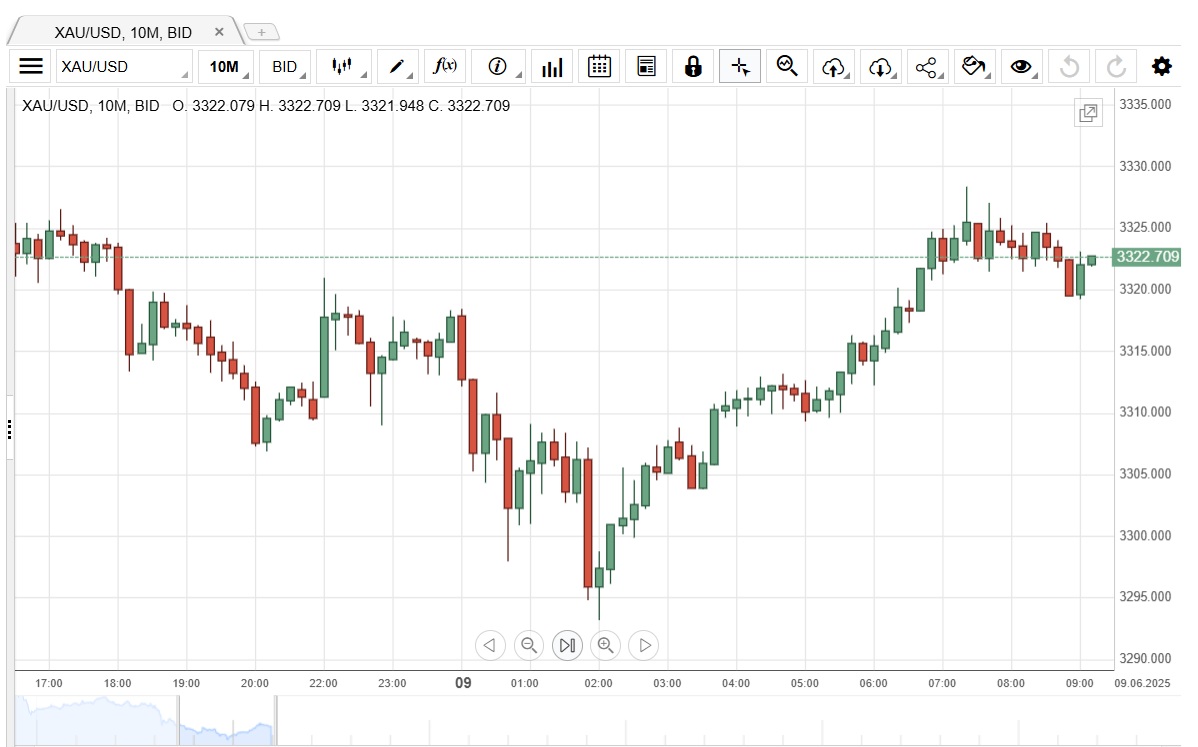Toggle the chart lock icon
Viewport: 1198px width, 747px height.
pos(693,67)
